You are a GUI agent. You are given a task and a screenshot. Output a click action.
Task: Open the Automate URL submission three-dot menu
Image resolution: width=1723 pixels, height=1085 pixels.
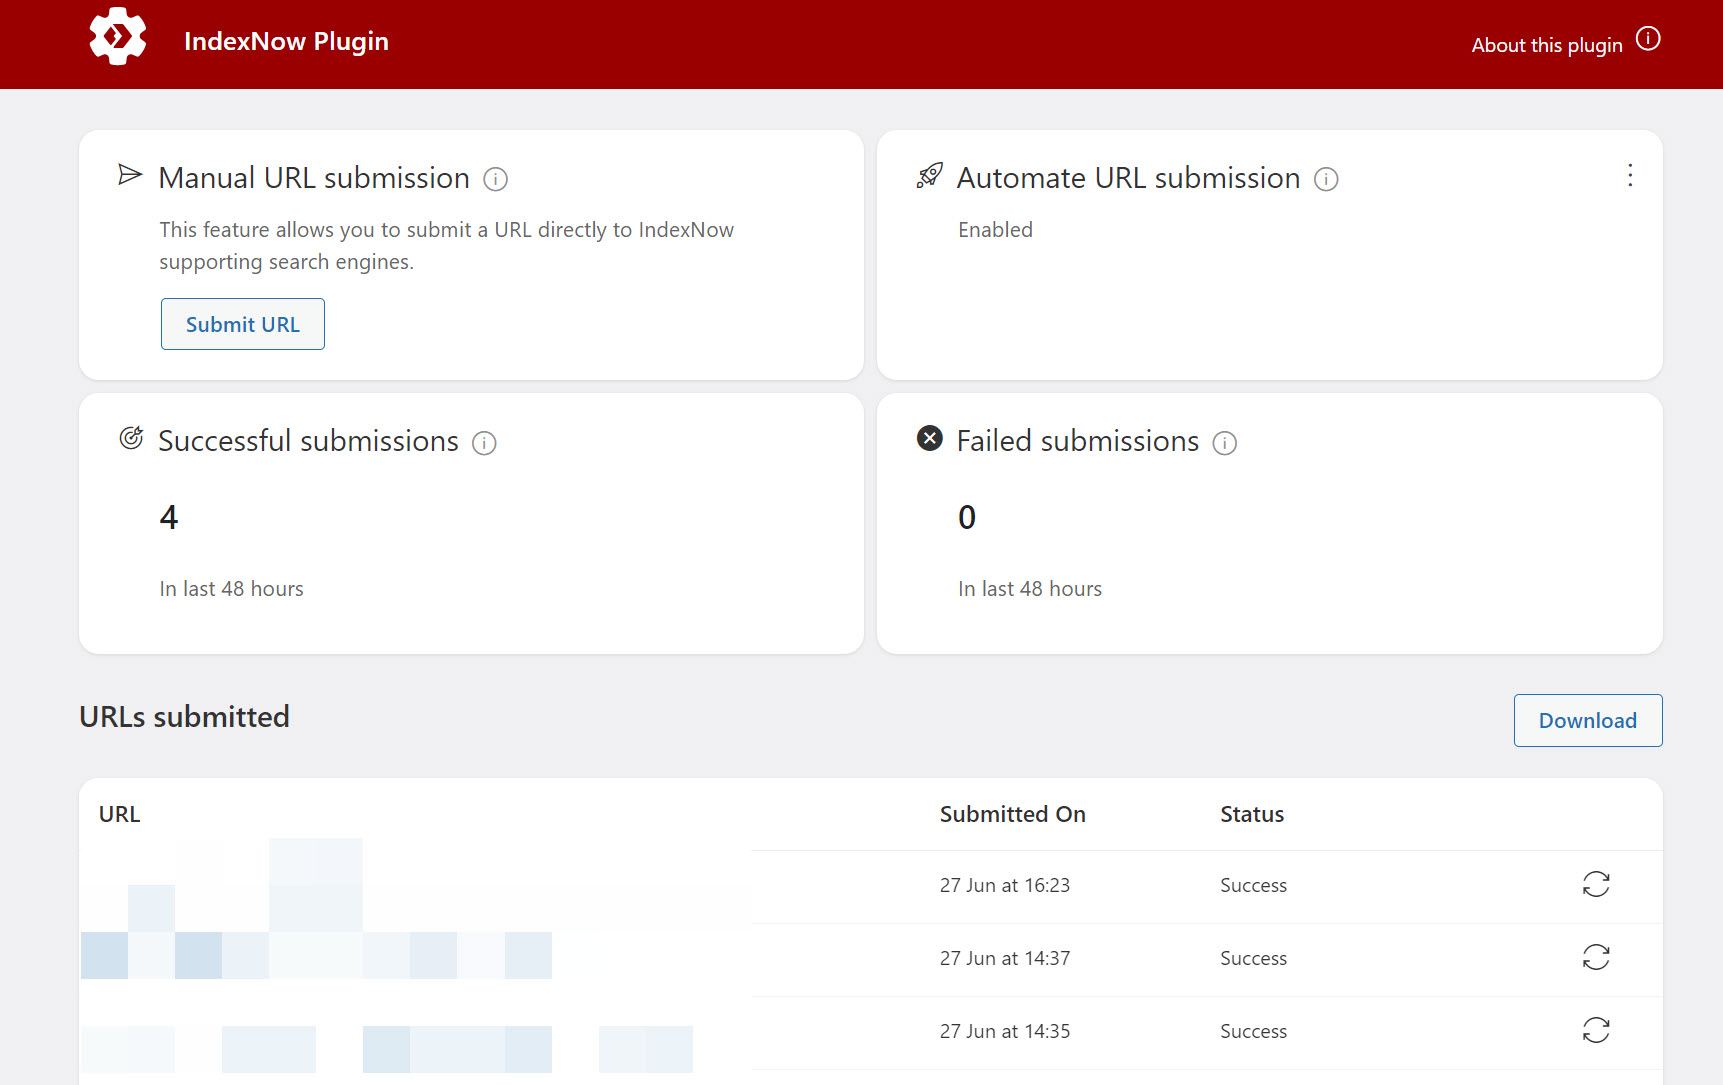point(1630,176)
